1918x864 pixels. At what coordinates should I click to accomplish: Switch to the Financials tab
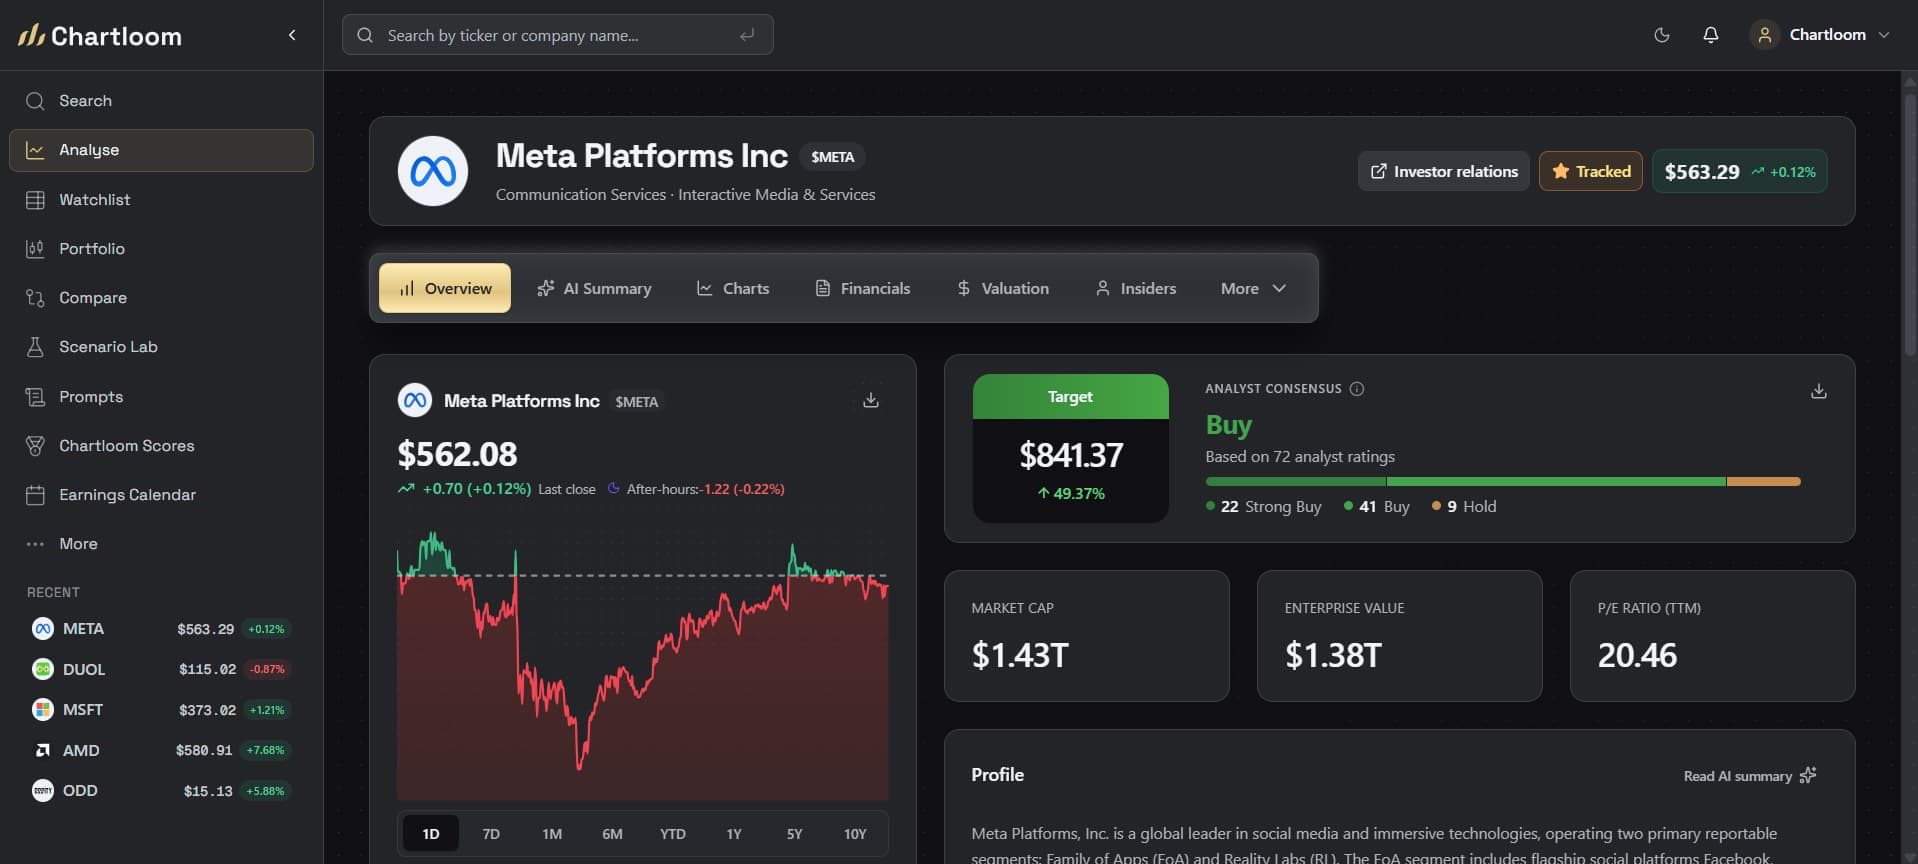862,288
